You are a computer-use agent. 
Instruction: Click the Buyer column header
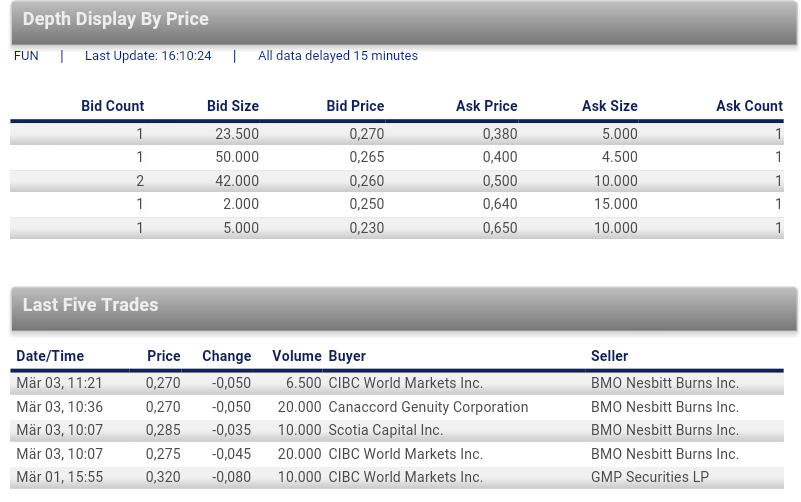(x=347, y=356)
